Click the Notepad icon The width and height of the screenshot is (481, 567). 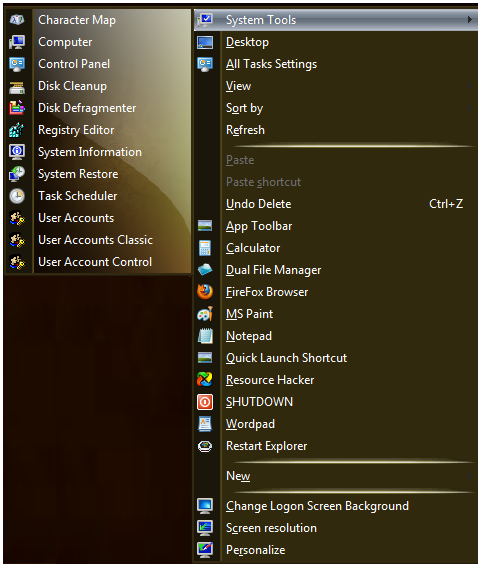[205, 336]
